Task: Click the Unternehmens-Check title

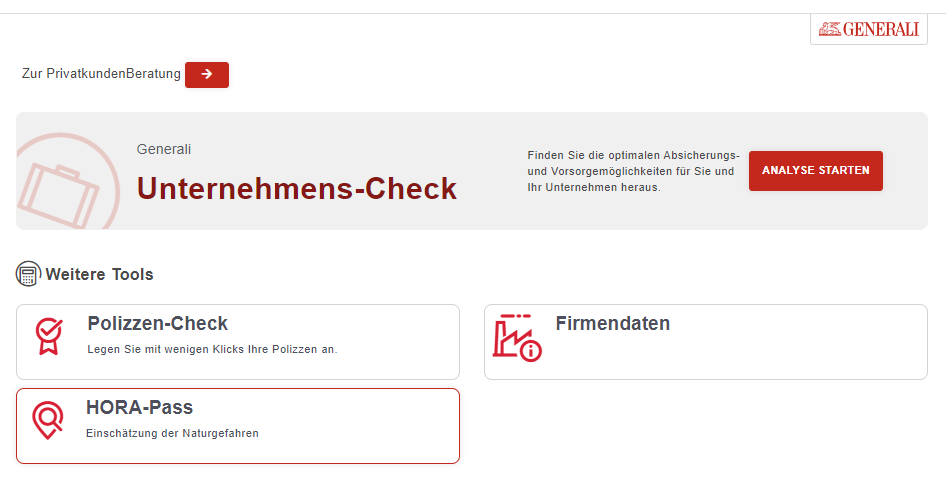Action: (x=296, y=188)
